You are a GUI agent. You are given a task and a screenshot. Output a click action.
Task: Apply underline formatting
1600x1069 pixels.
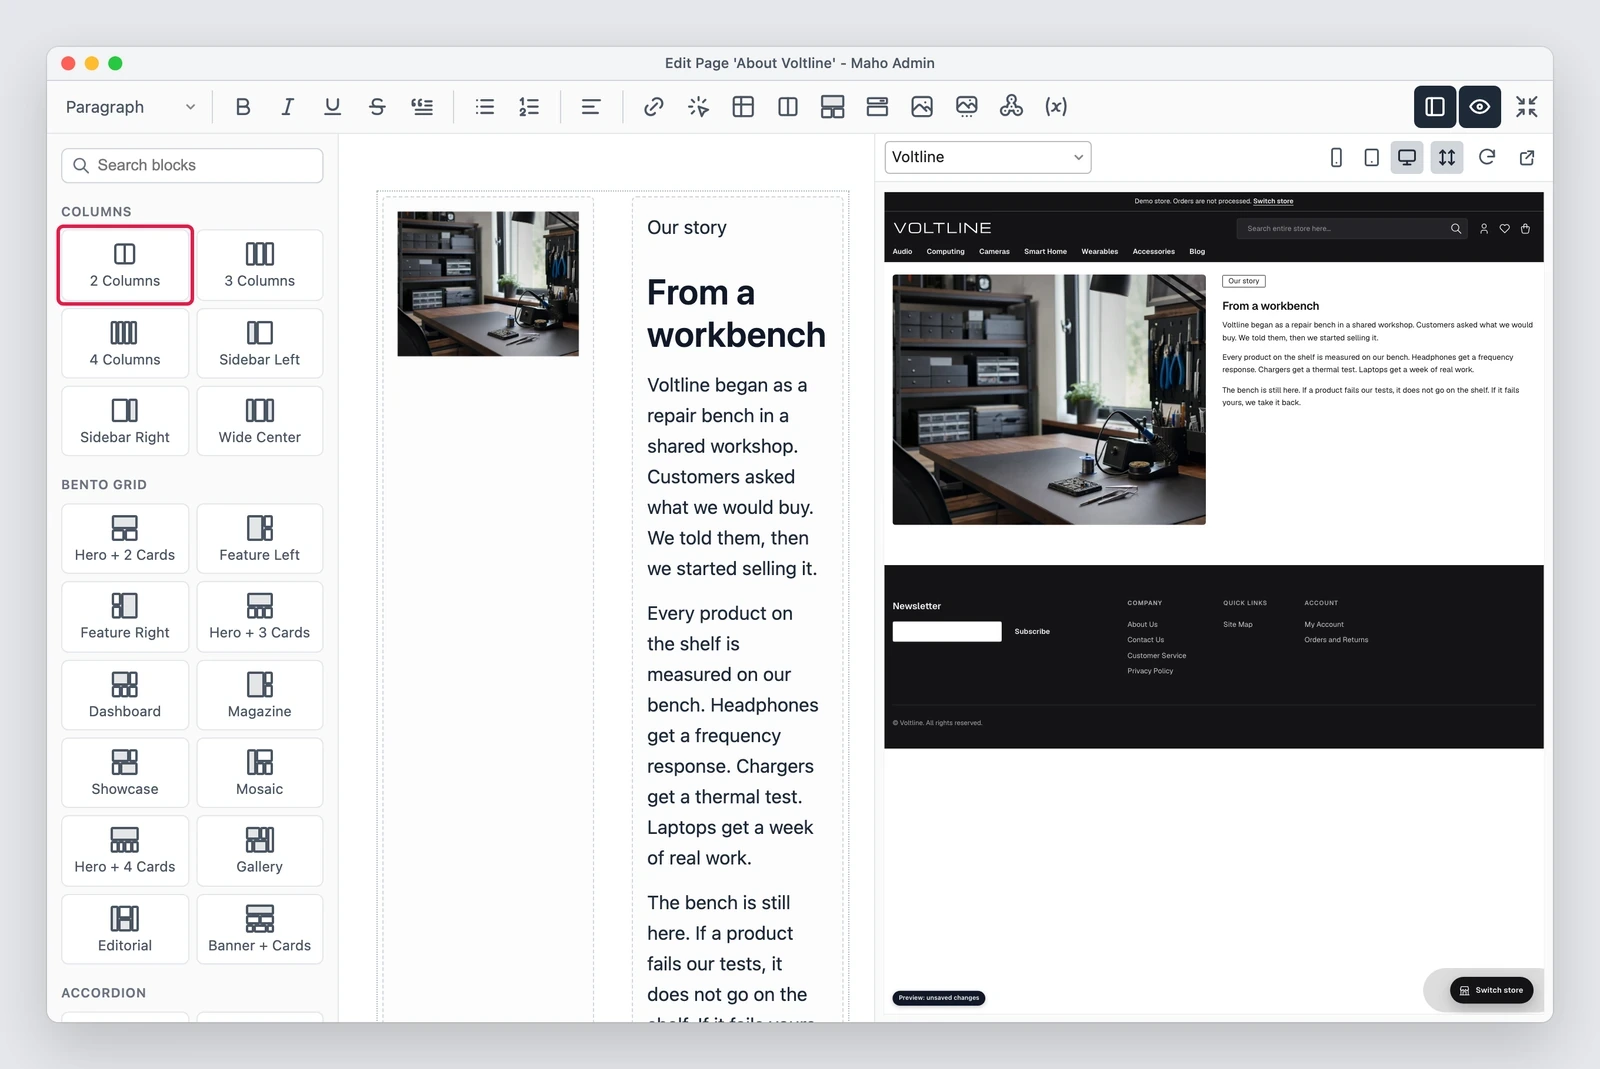[x=332, y=107]
